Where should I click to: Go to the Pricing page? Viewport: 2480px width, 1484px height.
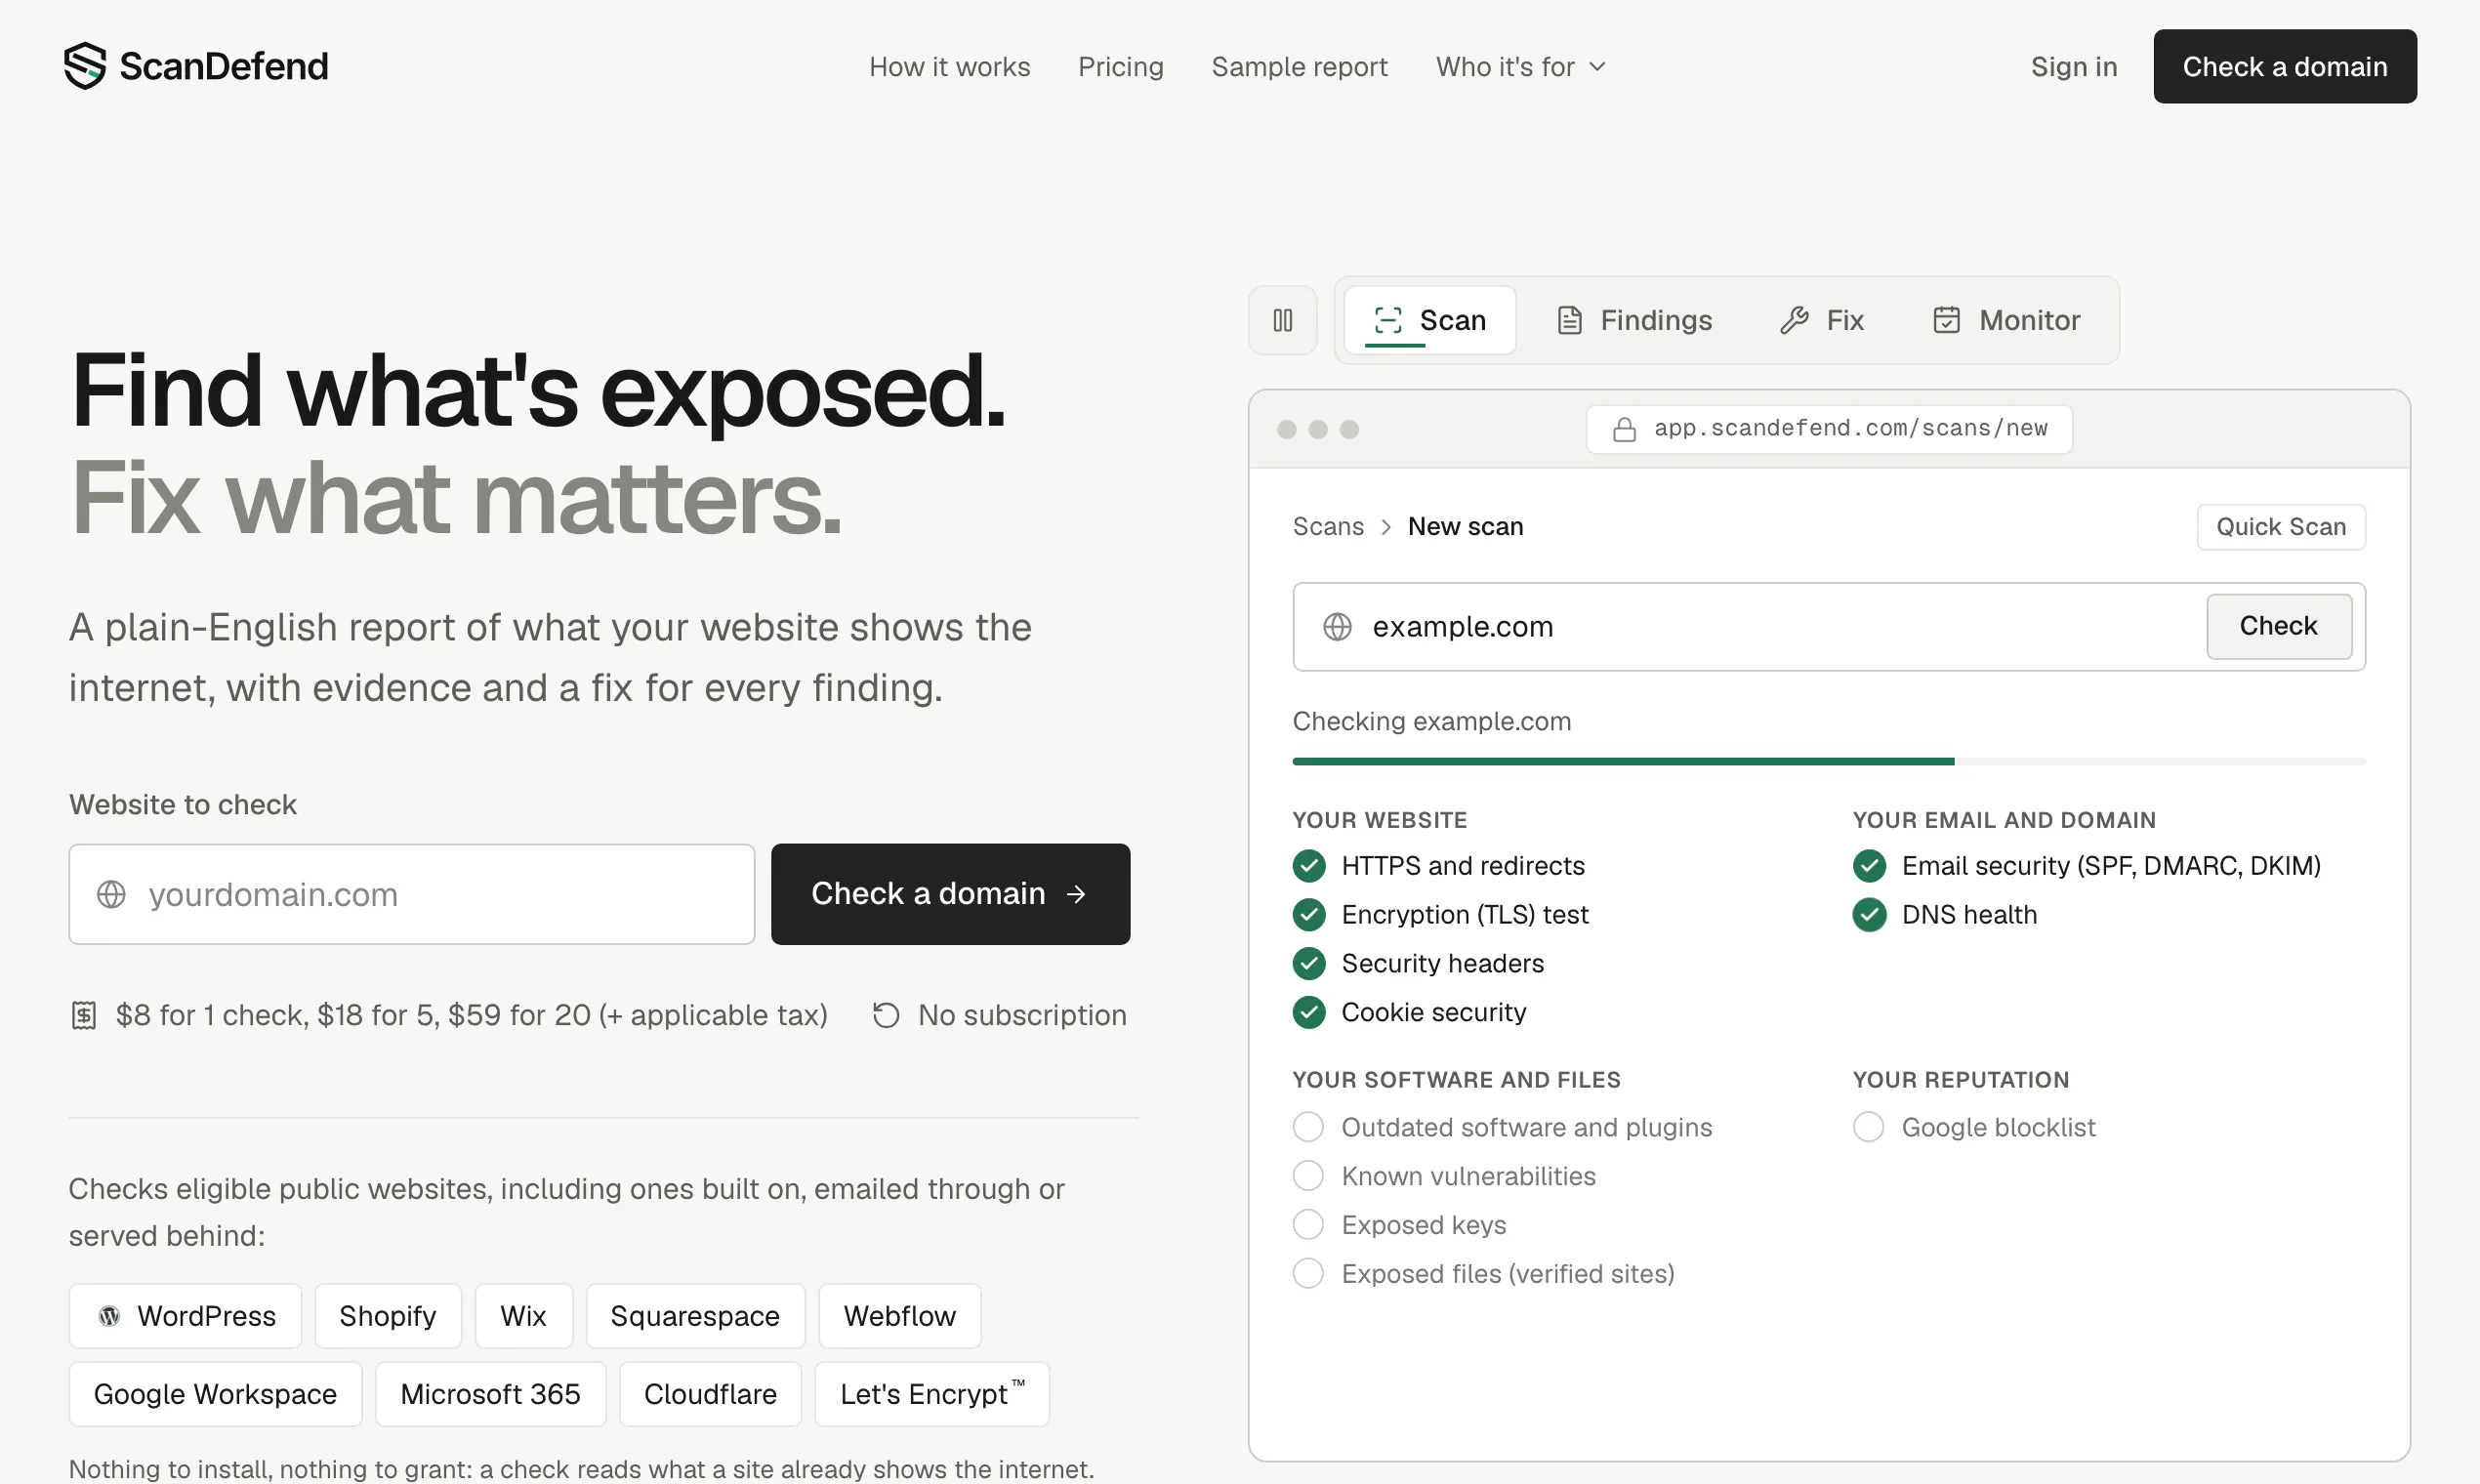point(1120,67)
